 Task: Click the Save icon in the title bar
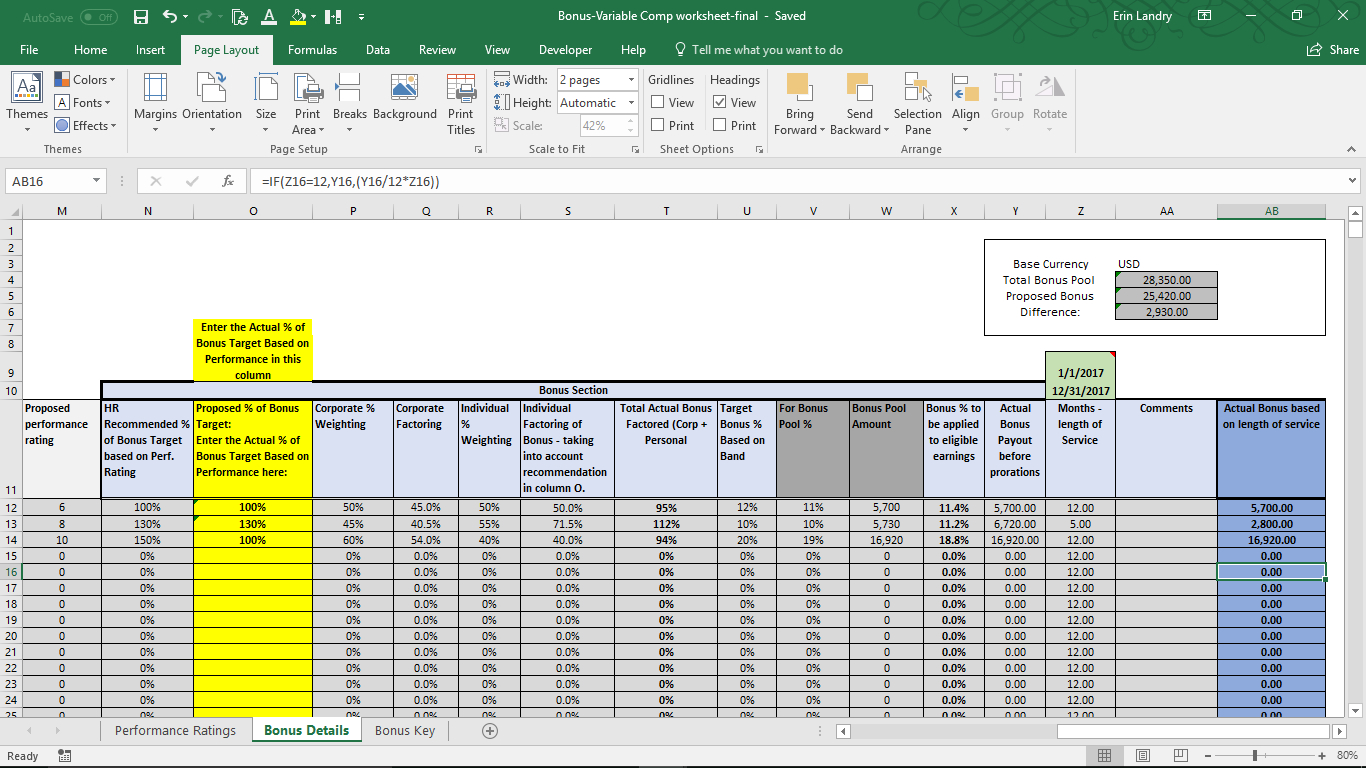tap(141, 16)
